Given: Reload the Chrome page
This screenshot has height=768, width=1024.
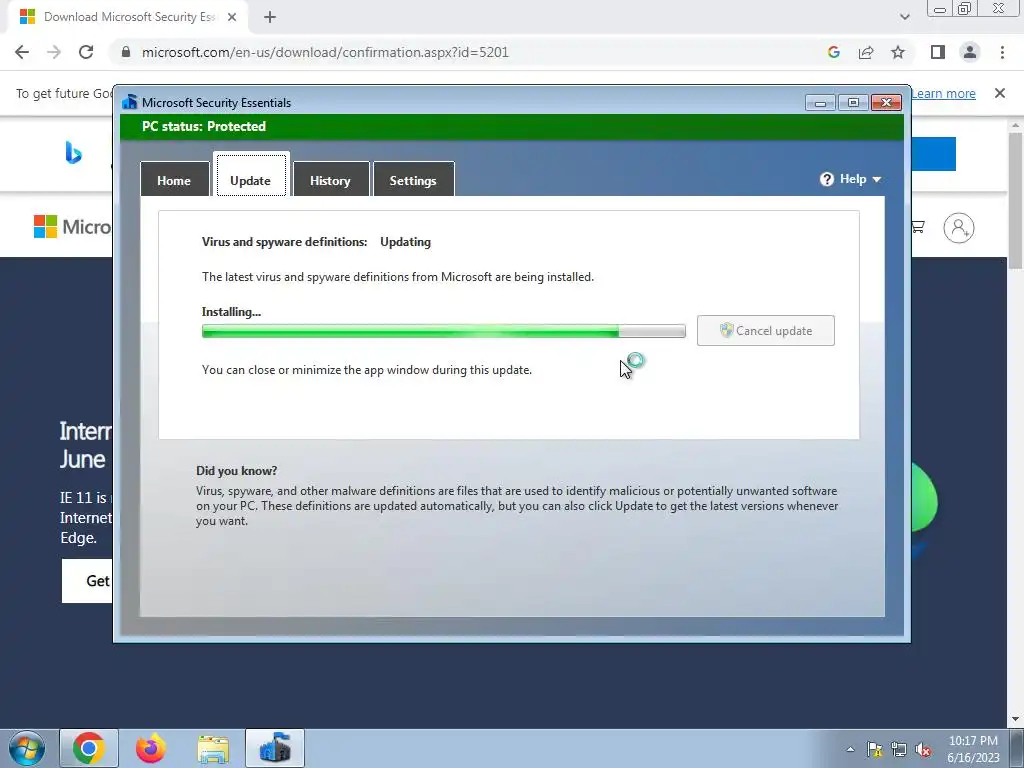Looking at the screenshot, I should (86, 52).
